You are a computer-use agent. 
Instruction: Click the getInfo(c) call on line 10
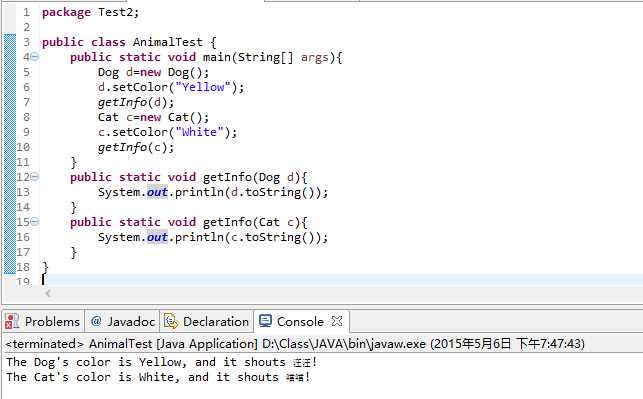coord(136,147)
